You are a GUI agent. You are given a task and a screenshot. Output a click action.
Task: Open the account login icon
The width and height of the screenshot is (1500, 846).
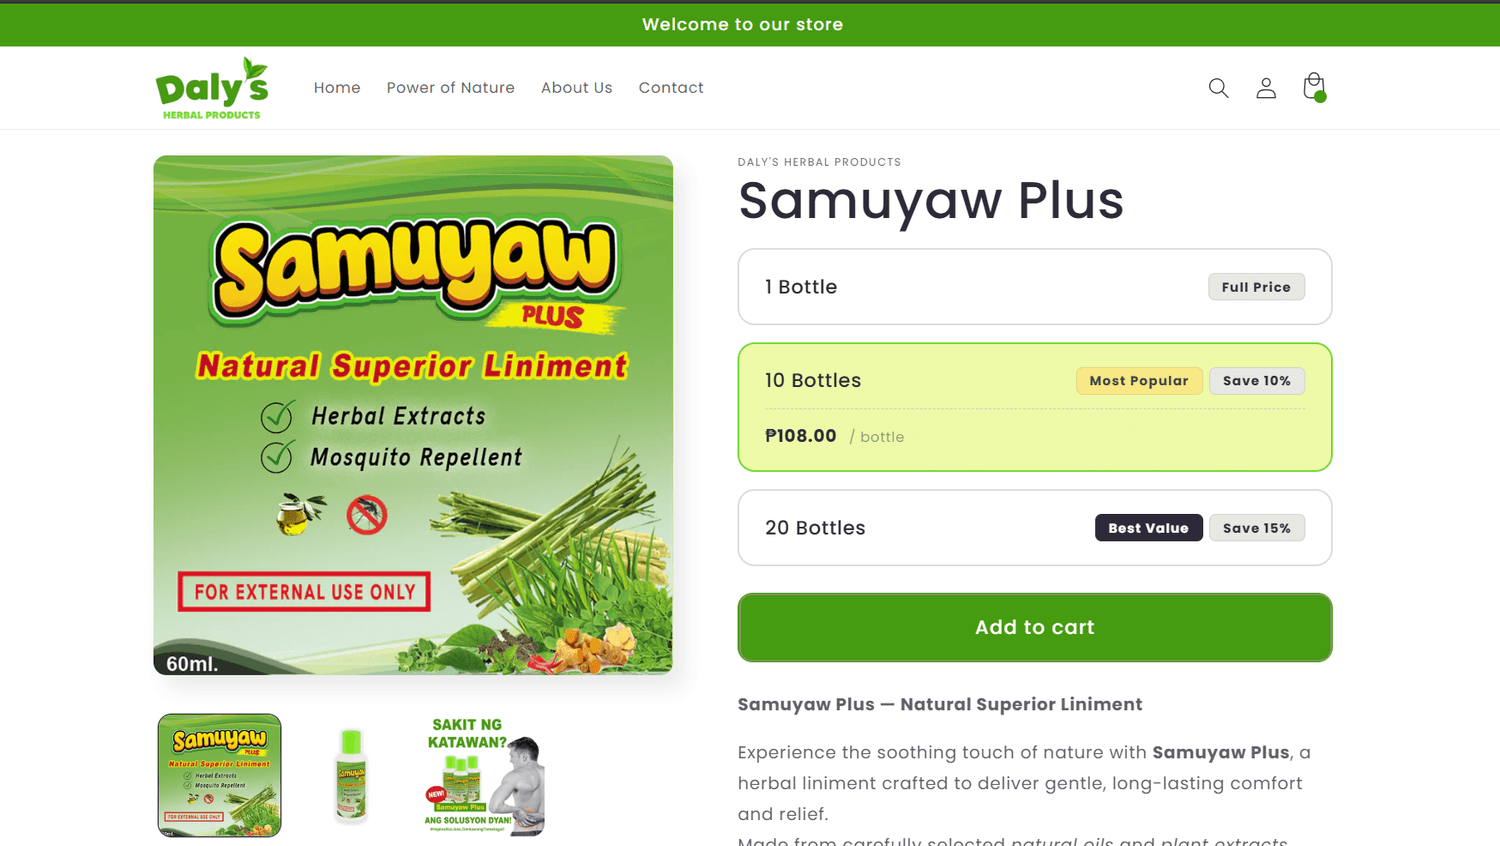tap(1266, 88)
